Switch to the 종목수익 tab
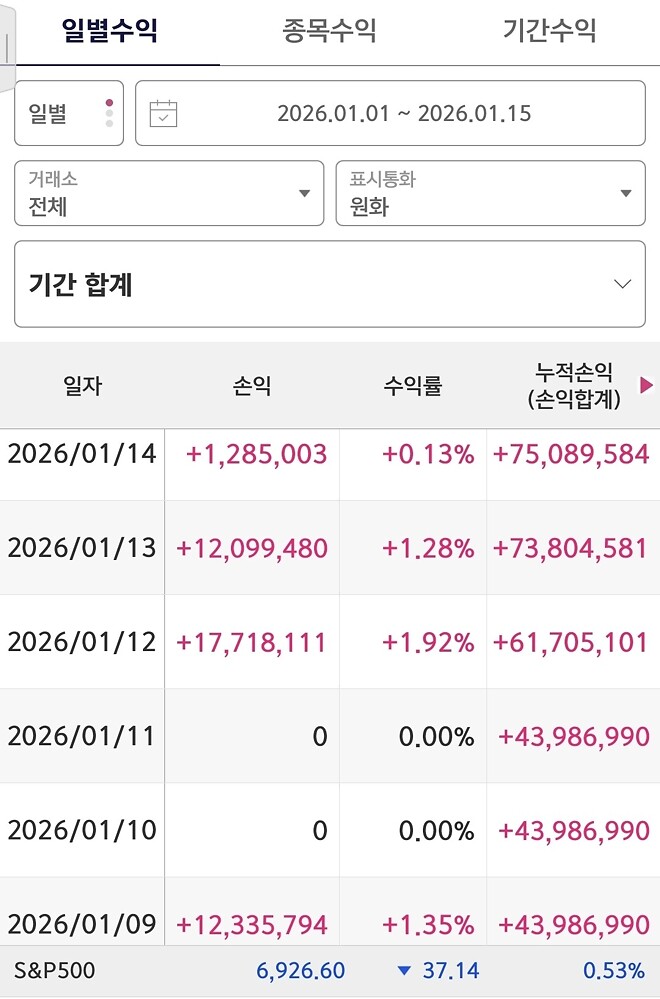660x999 pixels. (330, 30)
